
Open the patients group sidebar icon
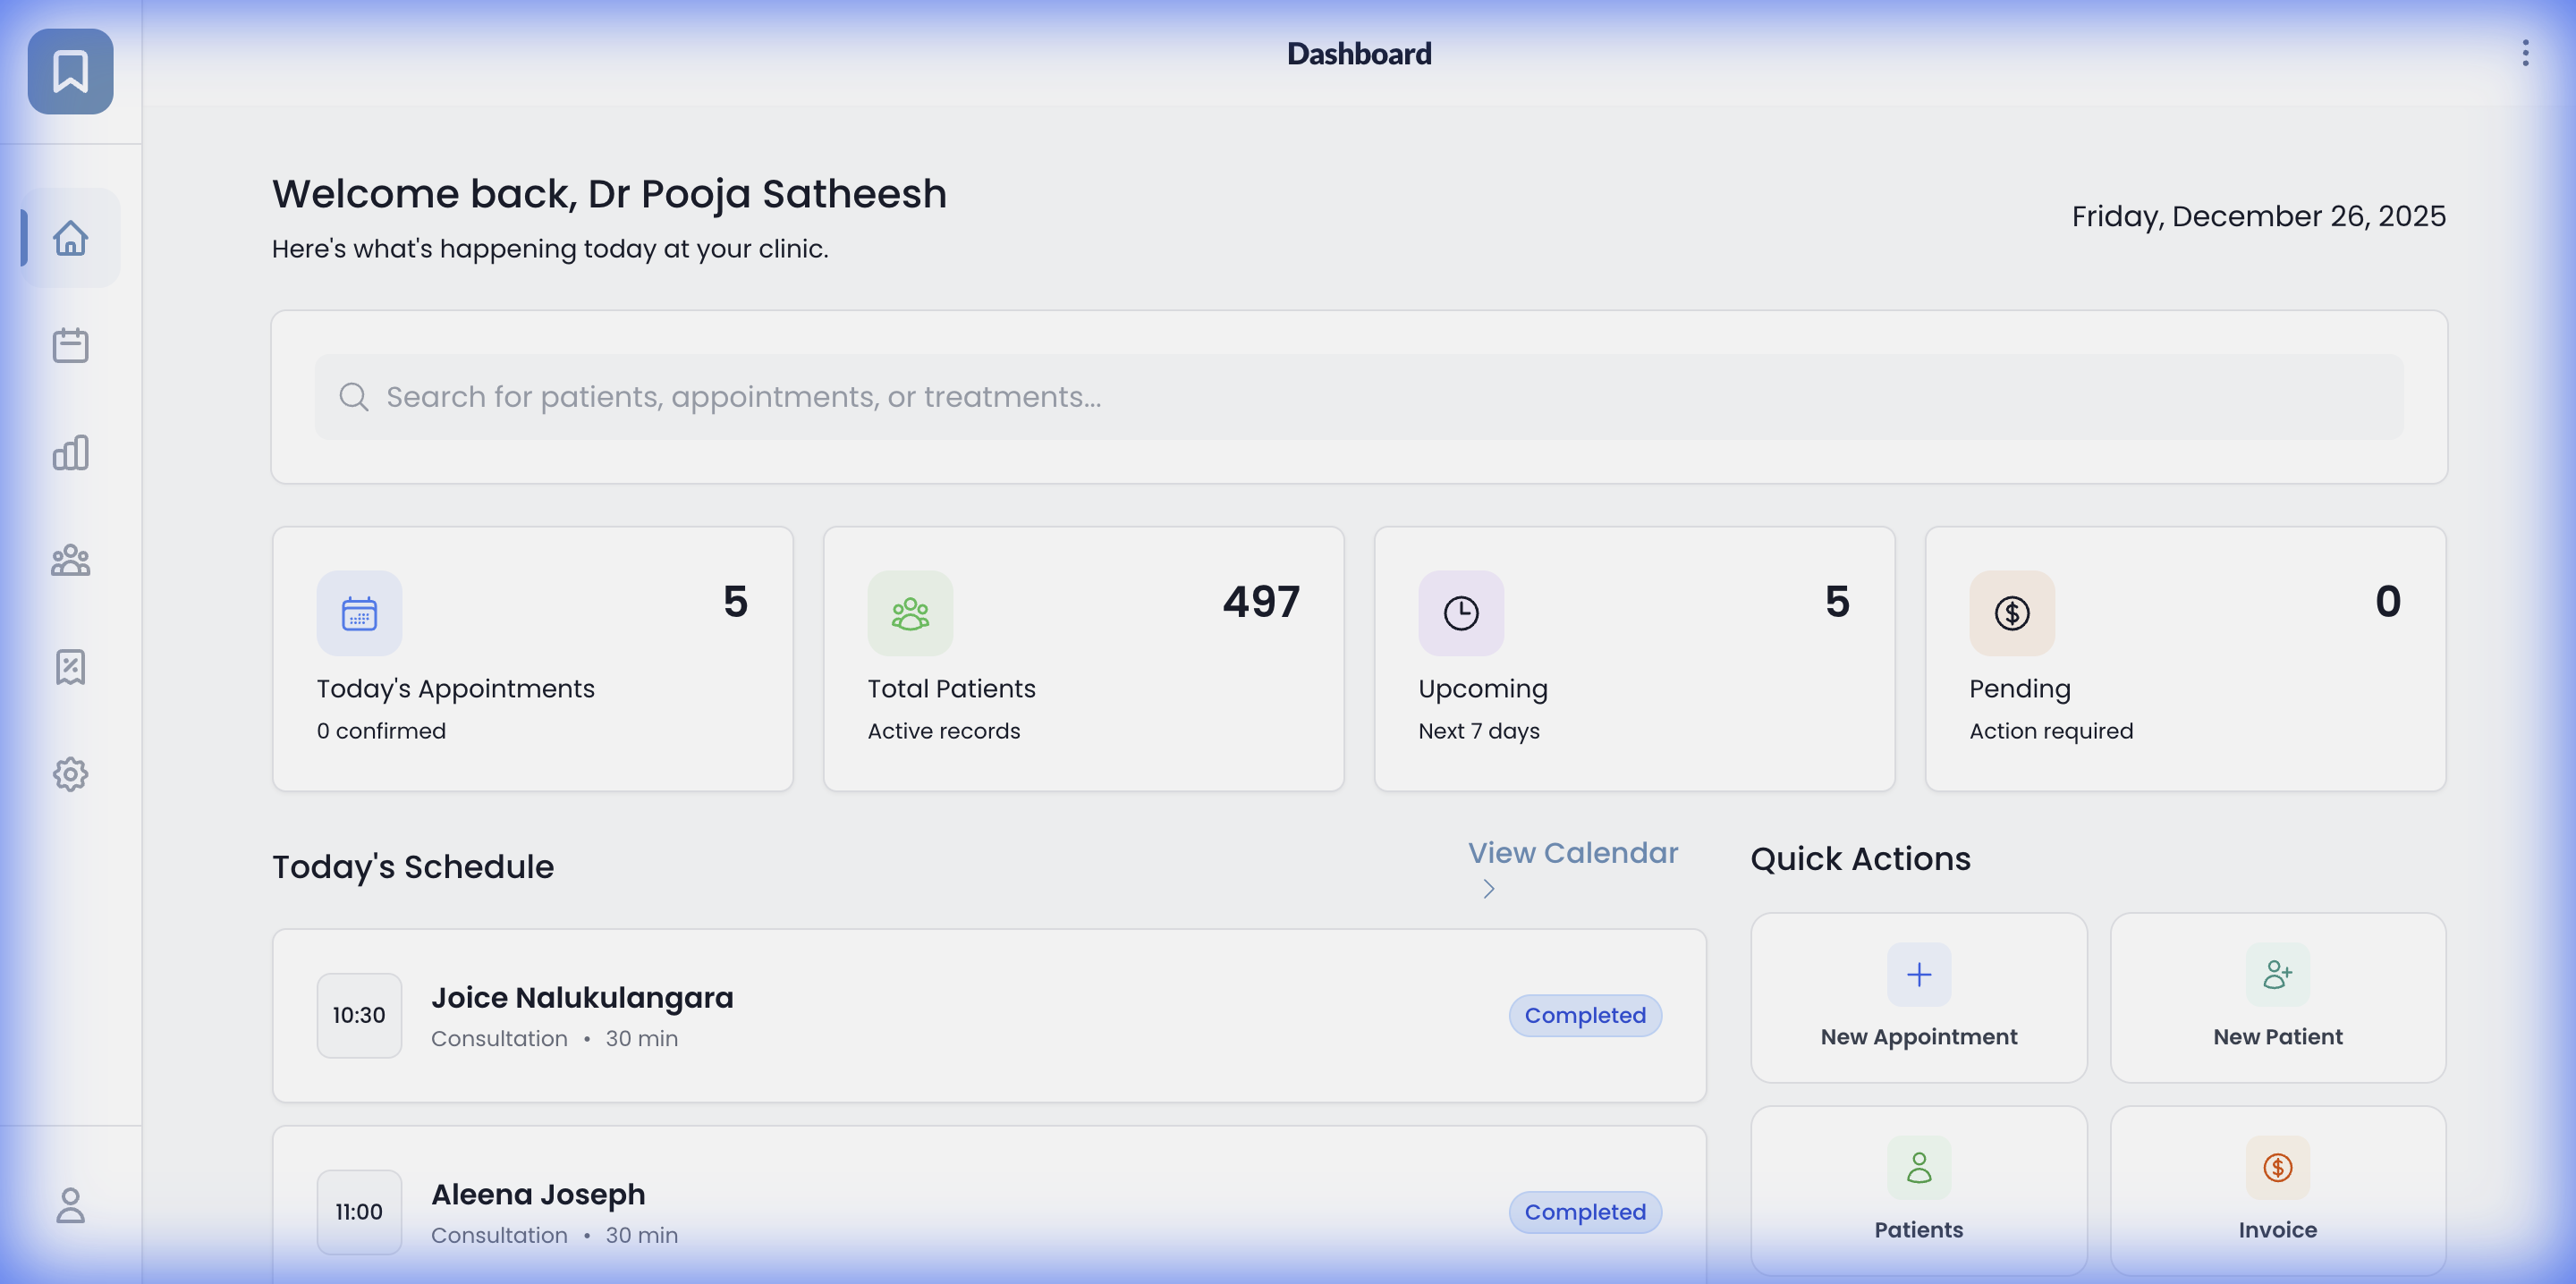pyautogui.click(x=70, y=560)
